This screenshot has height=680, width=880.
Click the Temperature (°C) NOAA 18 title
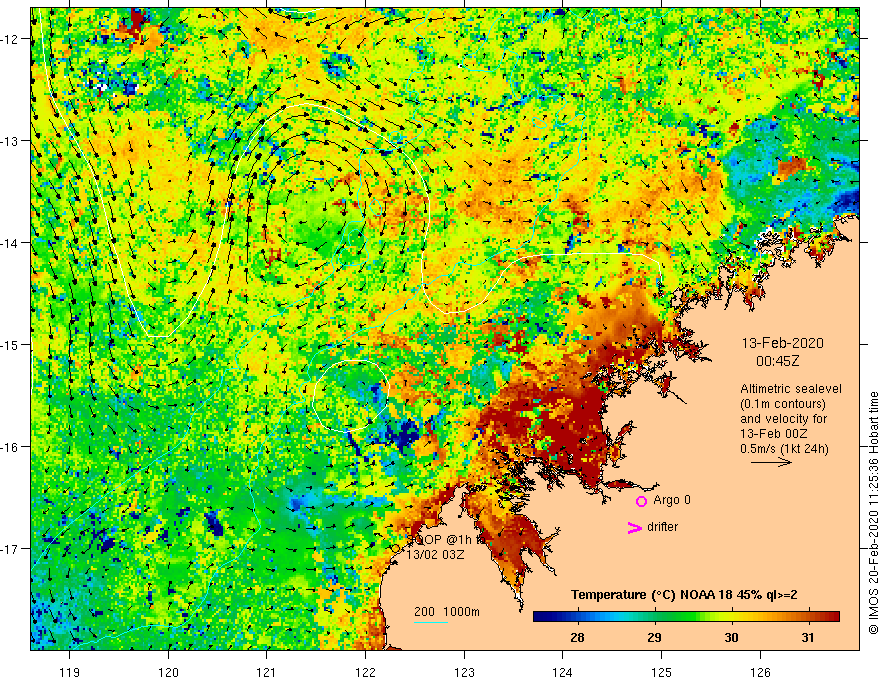point(684,595)
